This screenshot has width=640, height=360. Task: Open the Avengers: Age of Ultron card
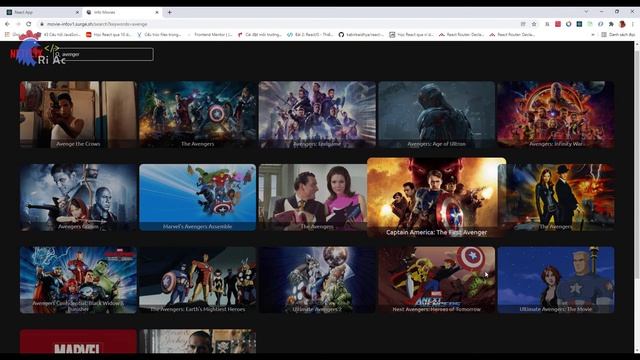click(436, 114)
